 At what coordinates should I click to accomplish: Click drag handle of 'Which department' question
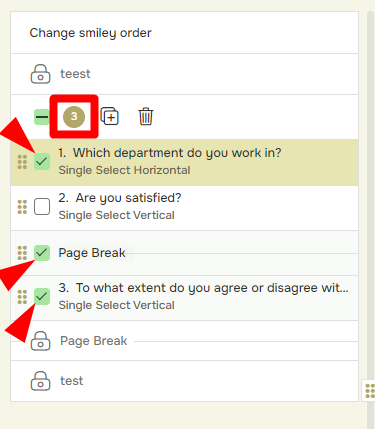point(22,162)
